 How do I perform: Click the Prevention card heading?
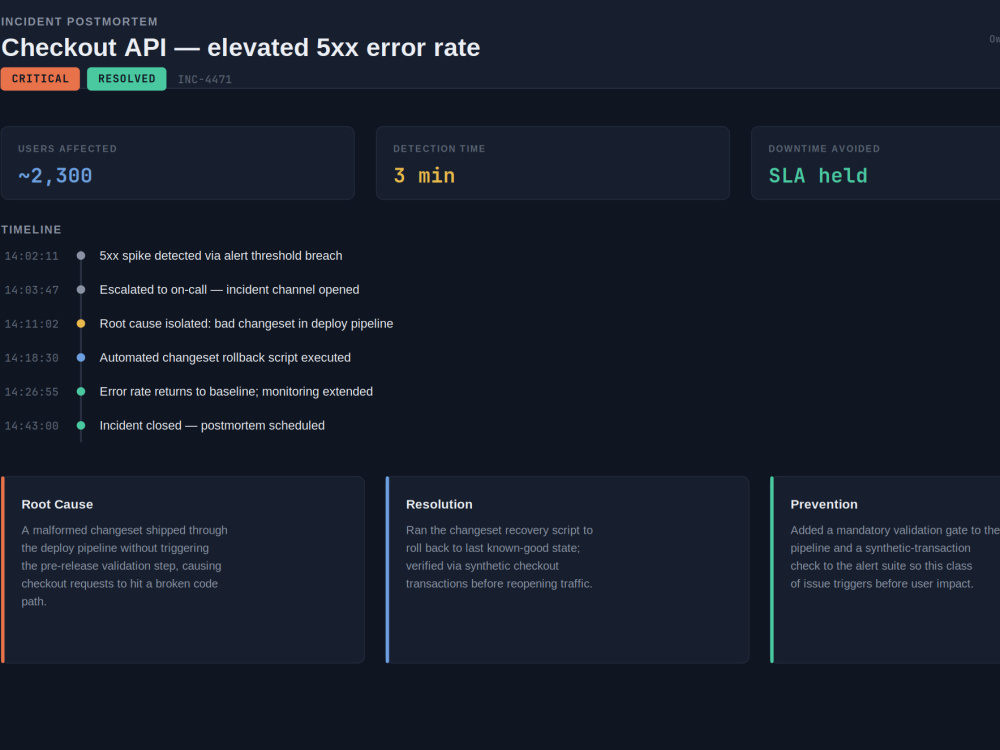click(824, 504)
